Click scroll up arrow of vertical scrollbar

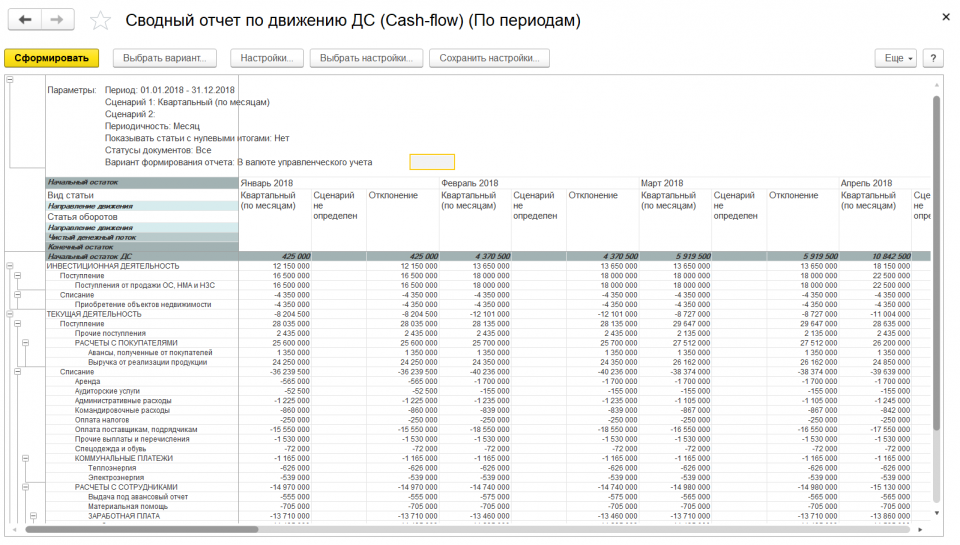[936, 85]
